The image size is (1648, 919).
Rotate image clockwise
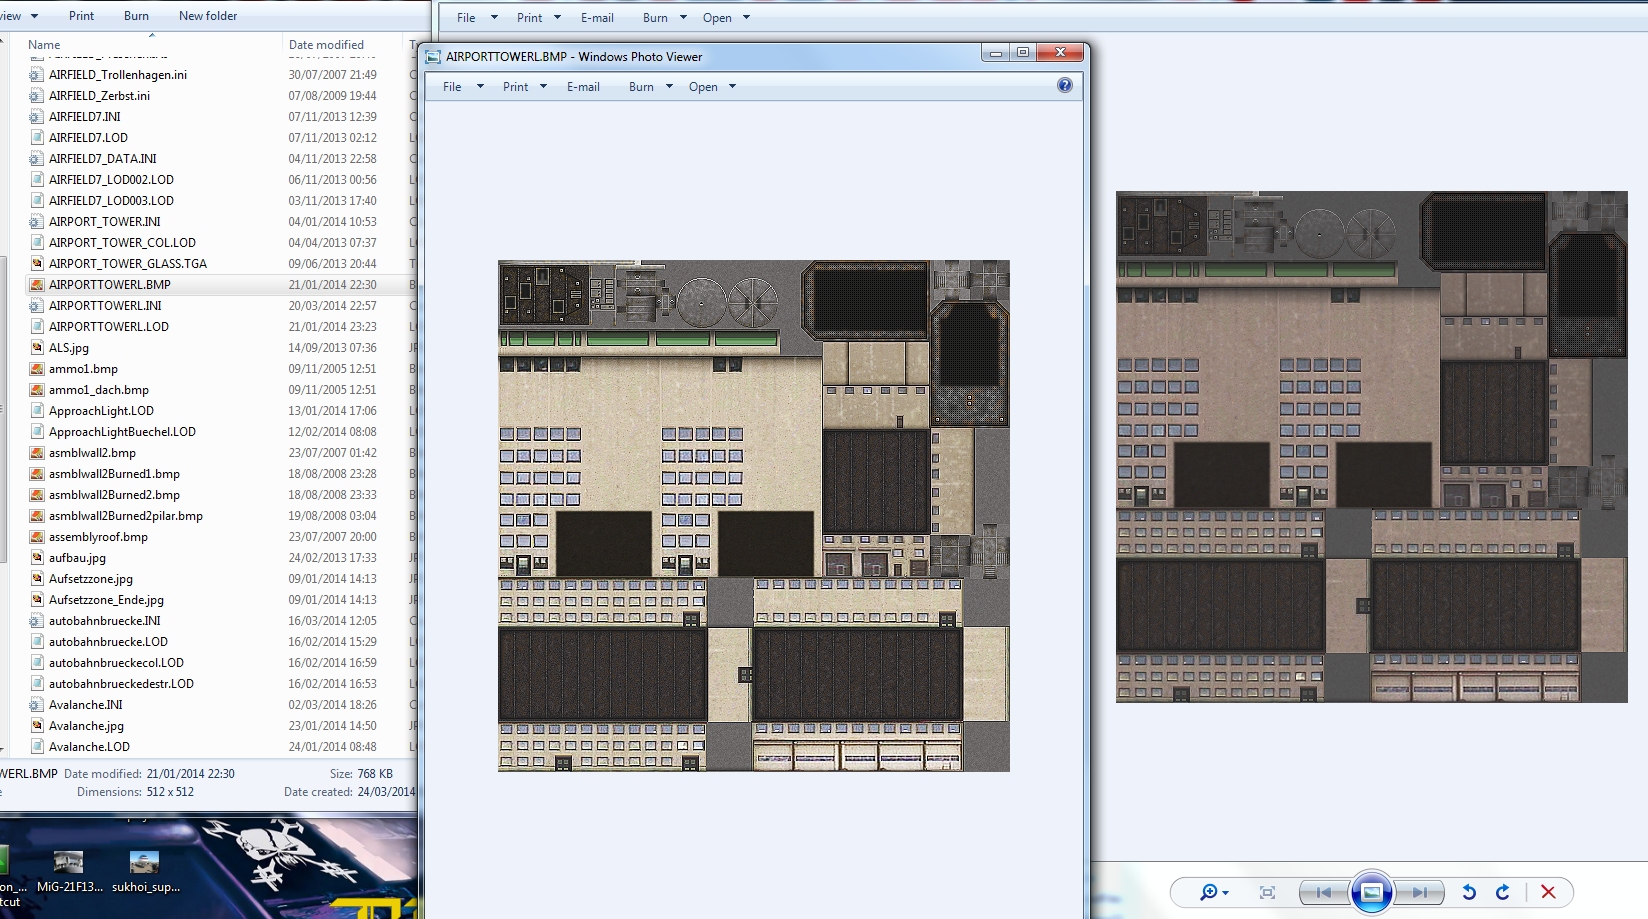pos(1502,892)
